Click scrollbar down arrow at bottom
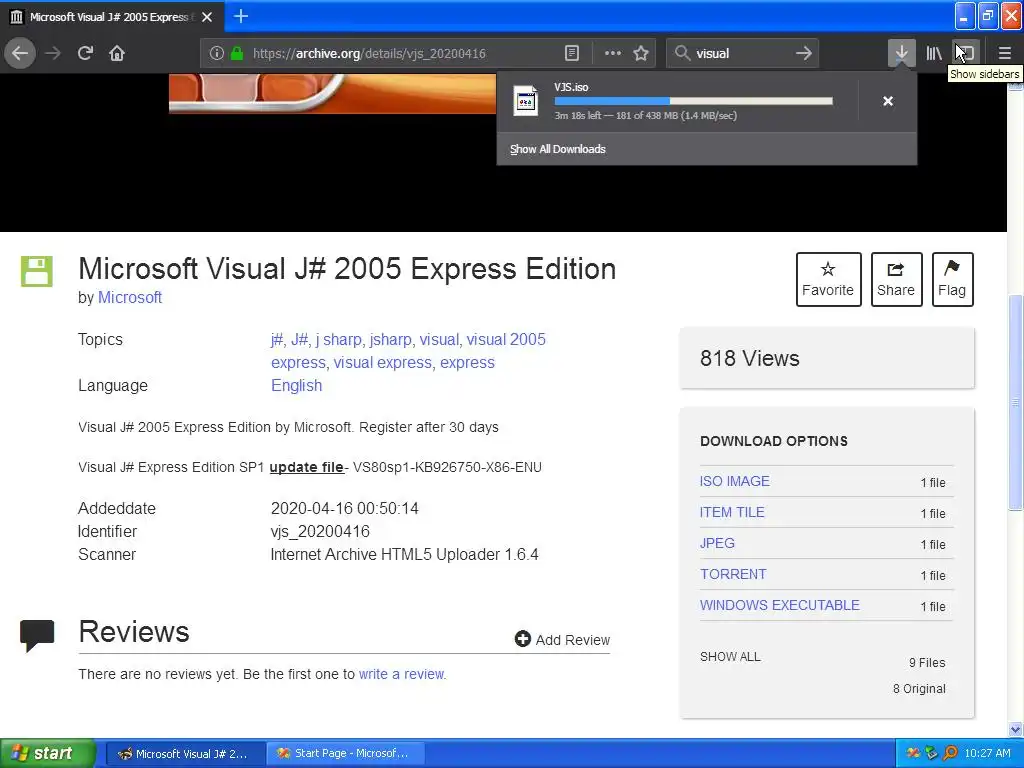The width and height of the screenshot is (1024, 768). point(1016,729)
